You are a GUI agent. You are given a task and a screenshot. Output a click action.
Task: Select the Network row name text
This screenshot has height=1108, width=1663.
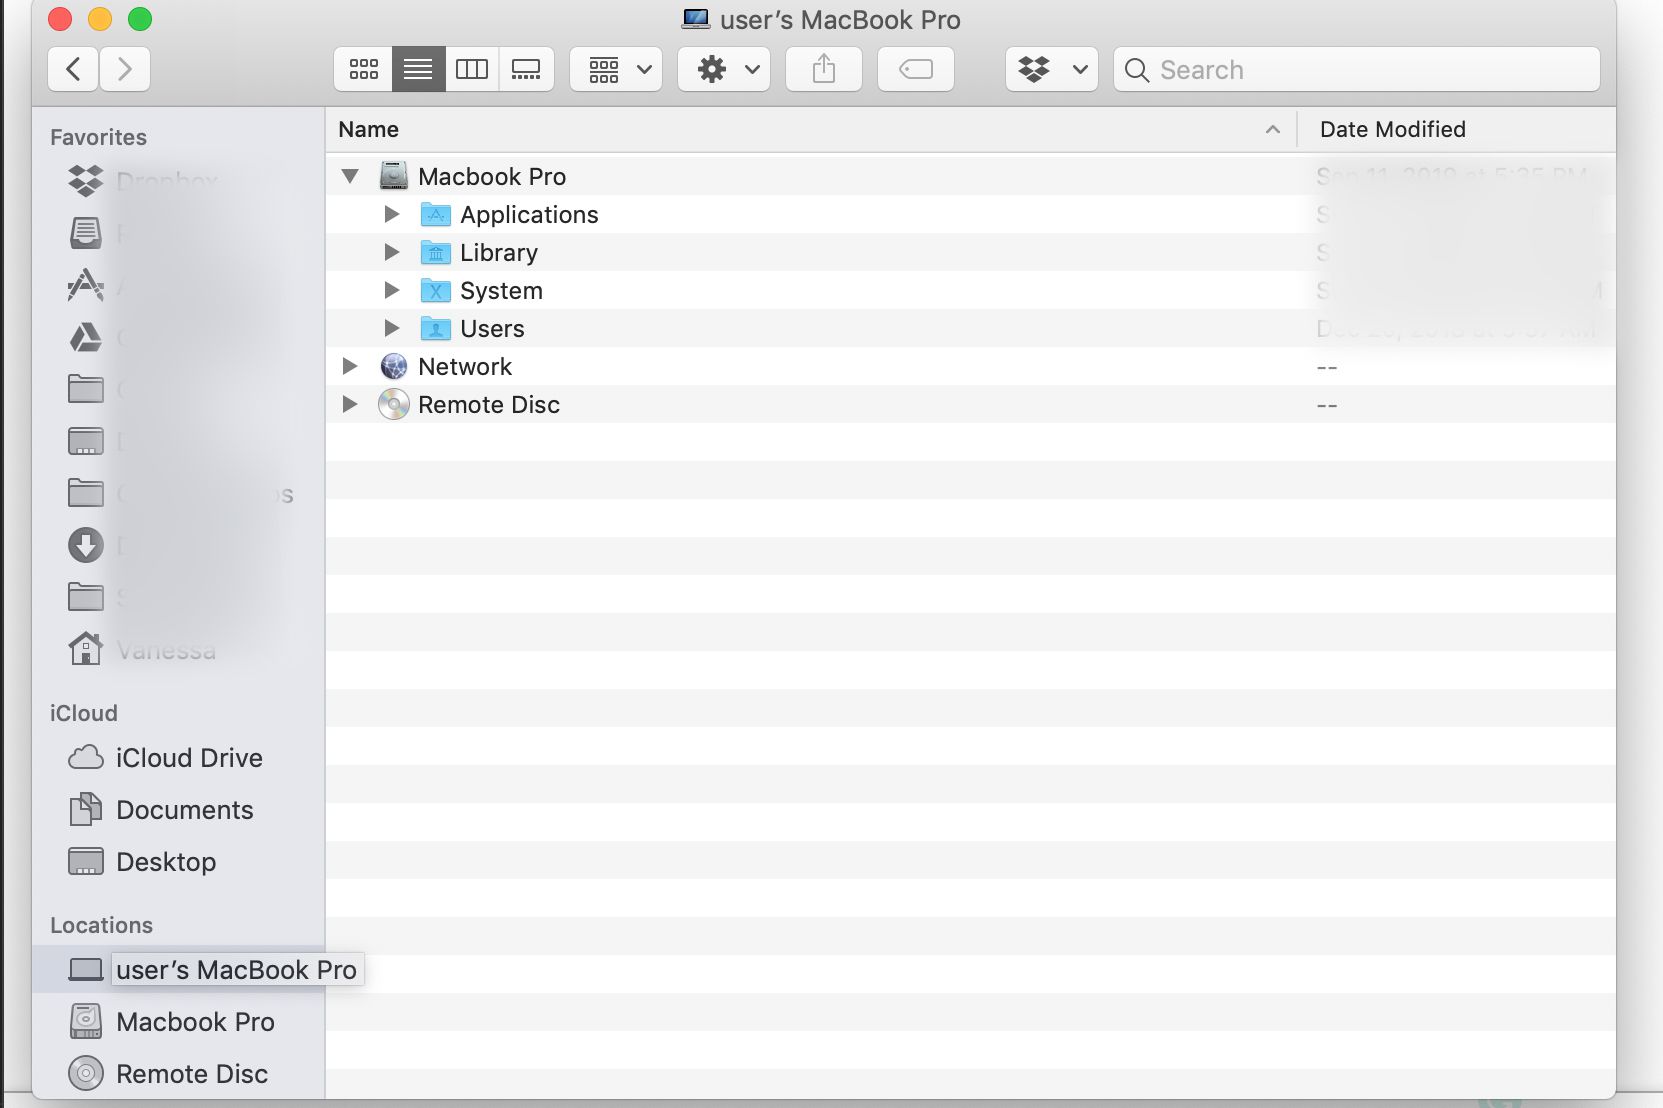465,366
